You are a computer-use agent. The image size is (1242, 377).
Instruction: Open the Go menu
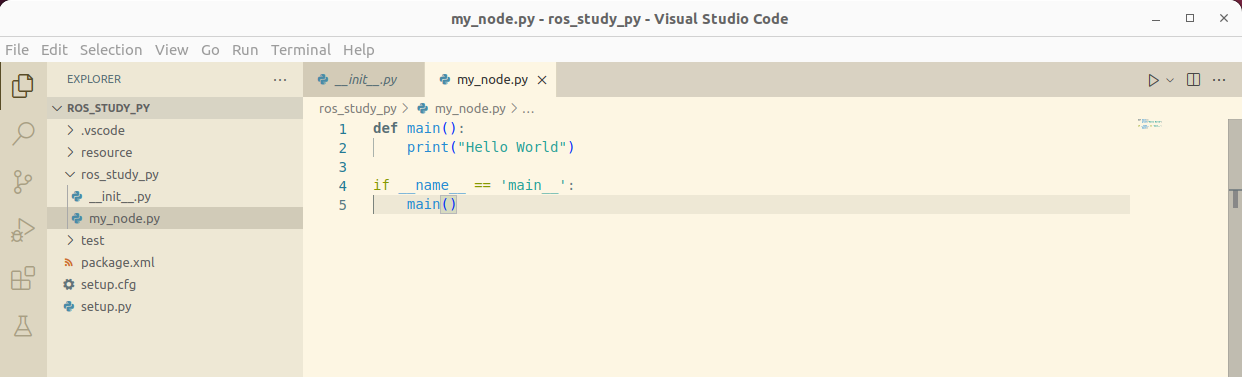click(x=210, y=49)
